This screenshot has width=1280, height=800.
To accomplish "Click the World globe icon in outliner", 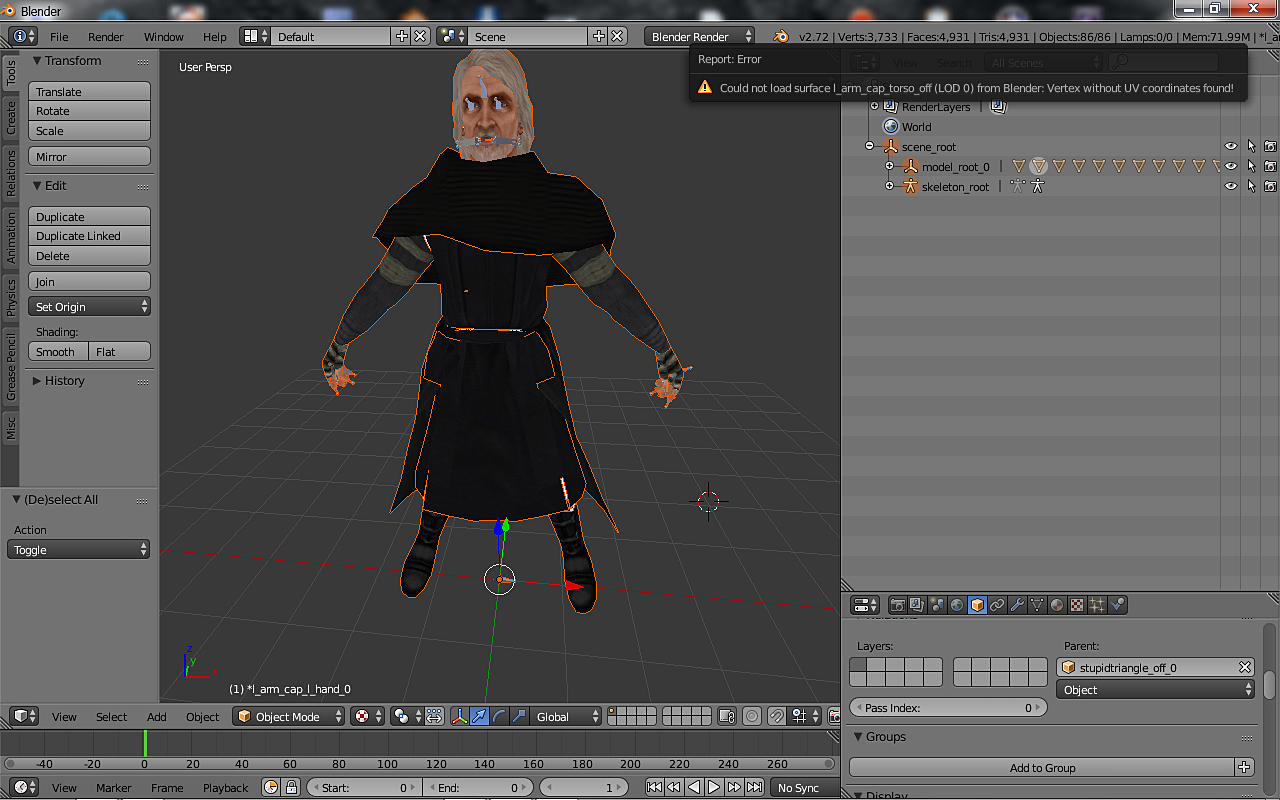I will [891, 127].
